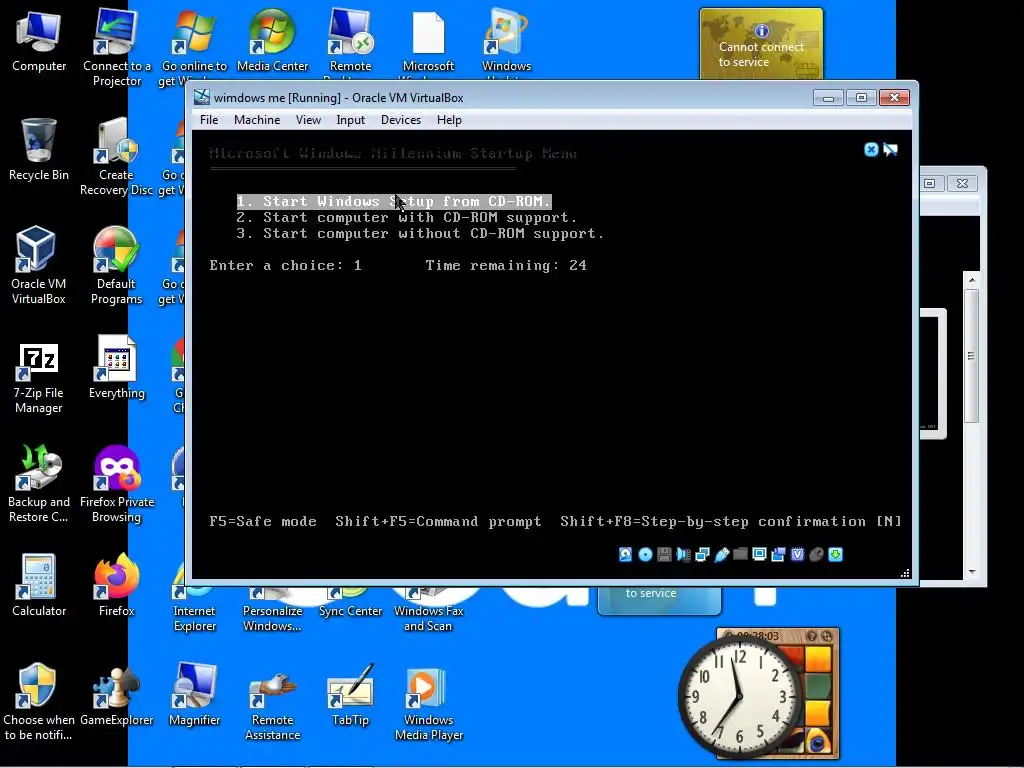Click the VirtualBox window title bar icon
Image resolution: width=1024 pixels, height=768 pixels.
(202, 97)
